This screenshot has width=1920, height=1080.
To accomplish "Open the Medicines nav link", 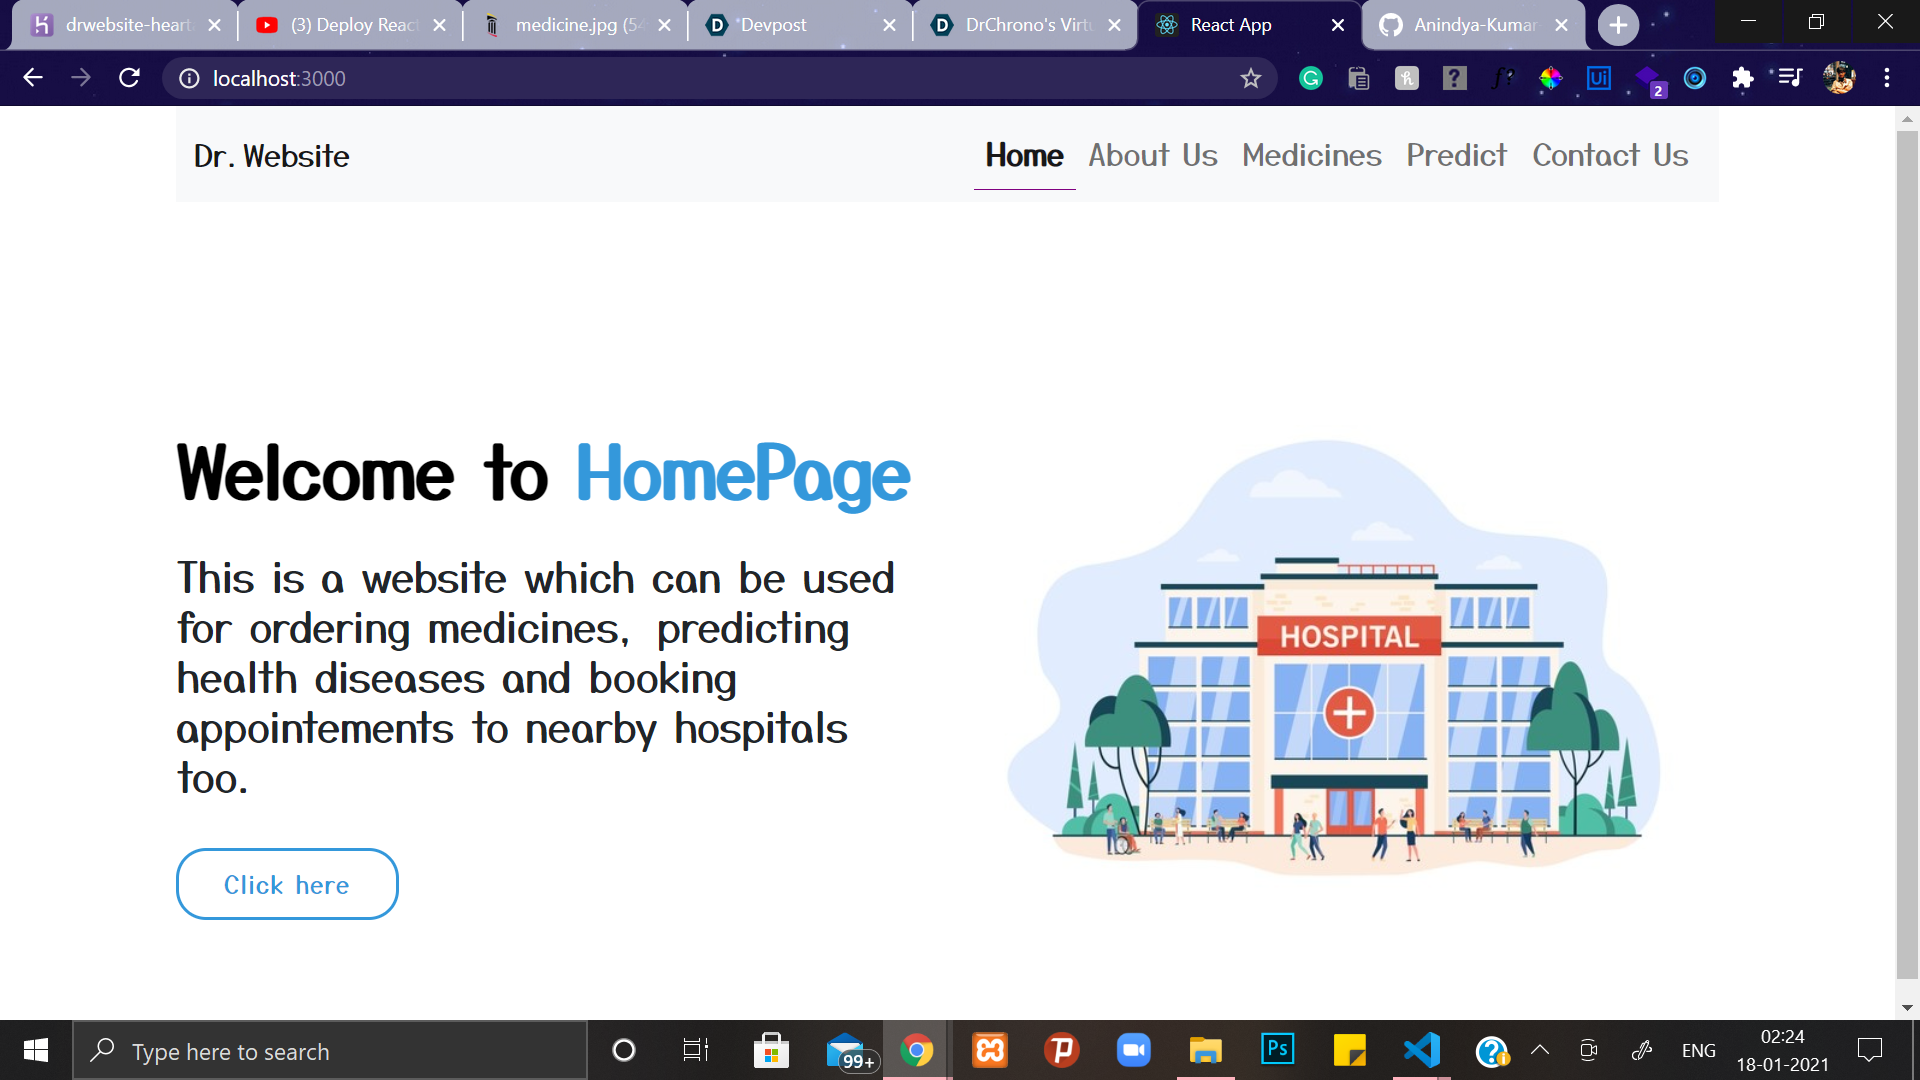I will click(x=1311, y=156).
